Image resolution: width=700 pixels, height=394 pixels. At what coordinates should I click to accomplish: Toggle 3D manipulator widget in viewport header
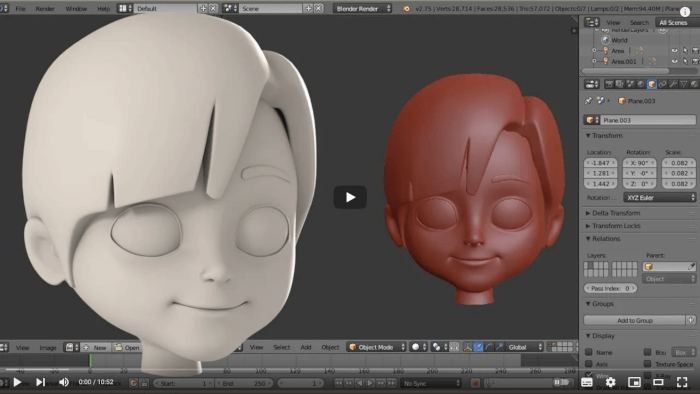click(x=467, y=347)
